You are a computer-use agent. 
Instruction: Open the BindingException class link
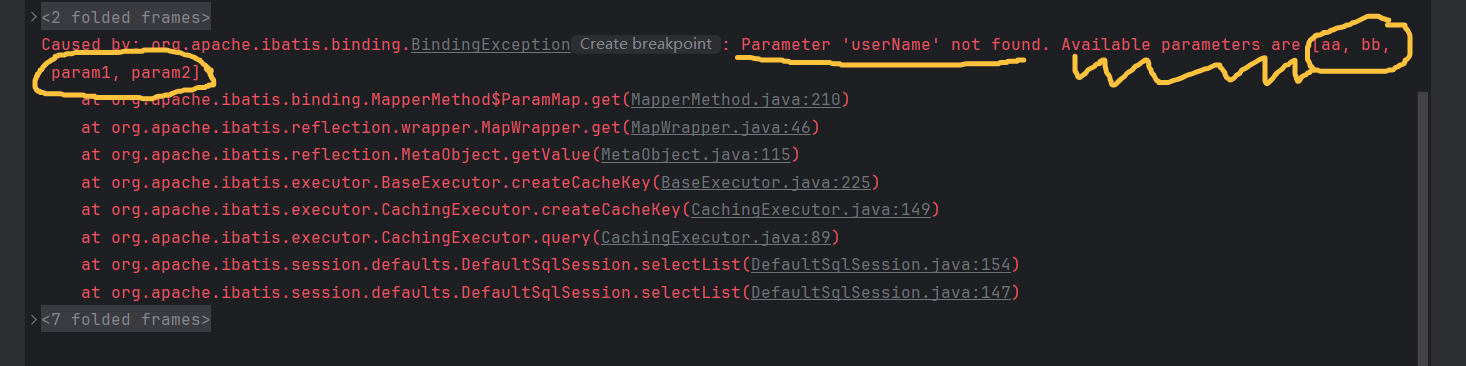pyautogui.click(x=490, y=45)
